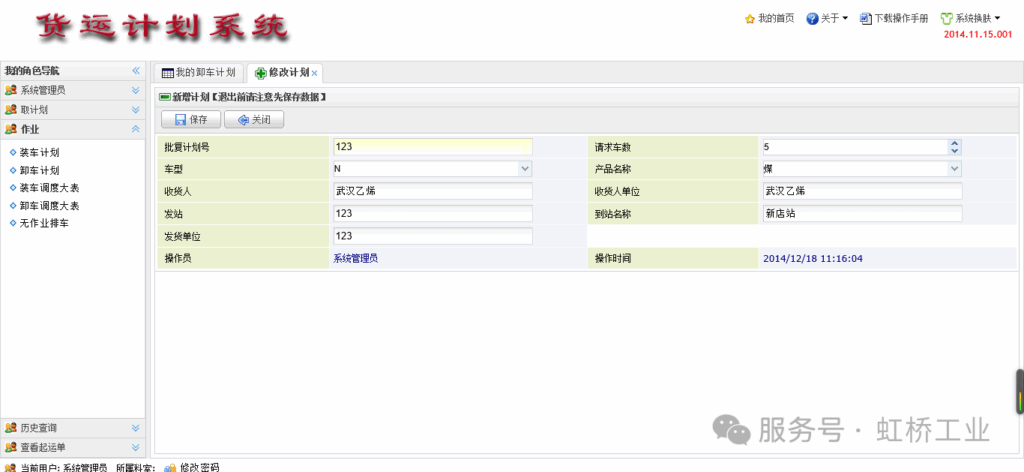Click 修改密码 link in status bar
Image resolution: width=1024 pixels, height=472 pixels.
[198, 467]
